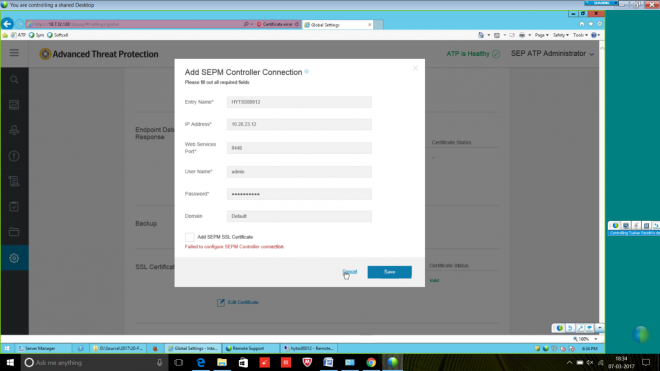Image resolution: width=660 pixels, height=371 pixels.
Task: Click the help icon beside dialog title
Action: click(x=307, y=72)
